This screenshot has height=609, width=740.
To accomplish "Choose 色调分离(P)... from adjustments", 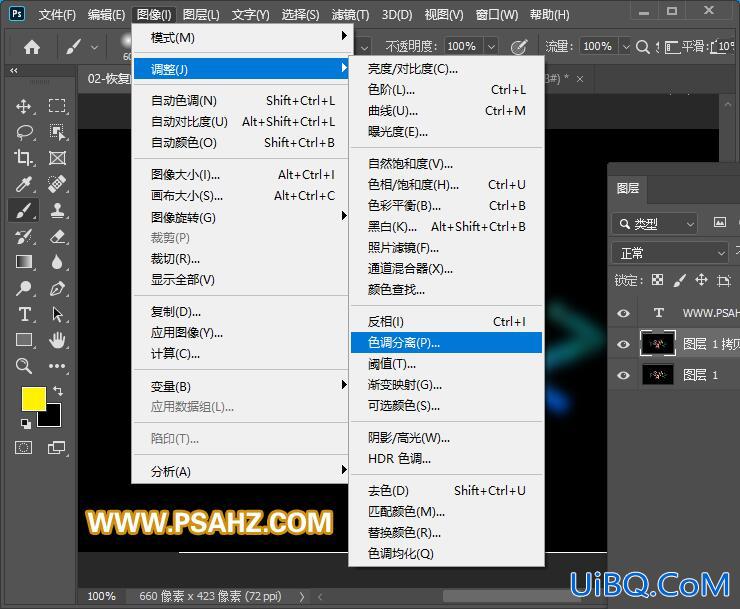I will 446,343.
